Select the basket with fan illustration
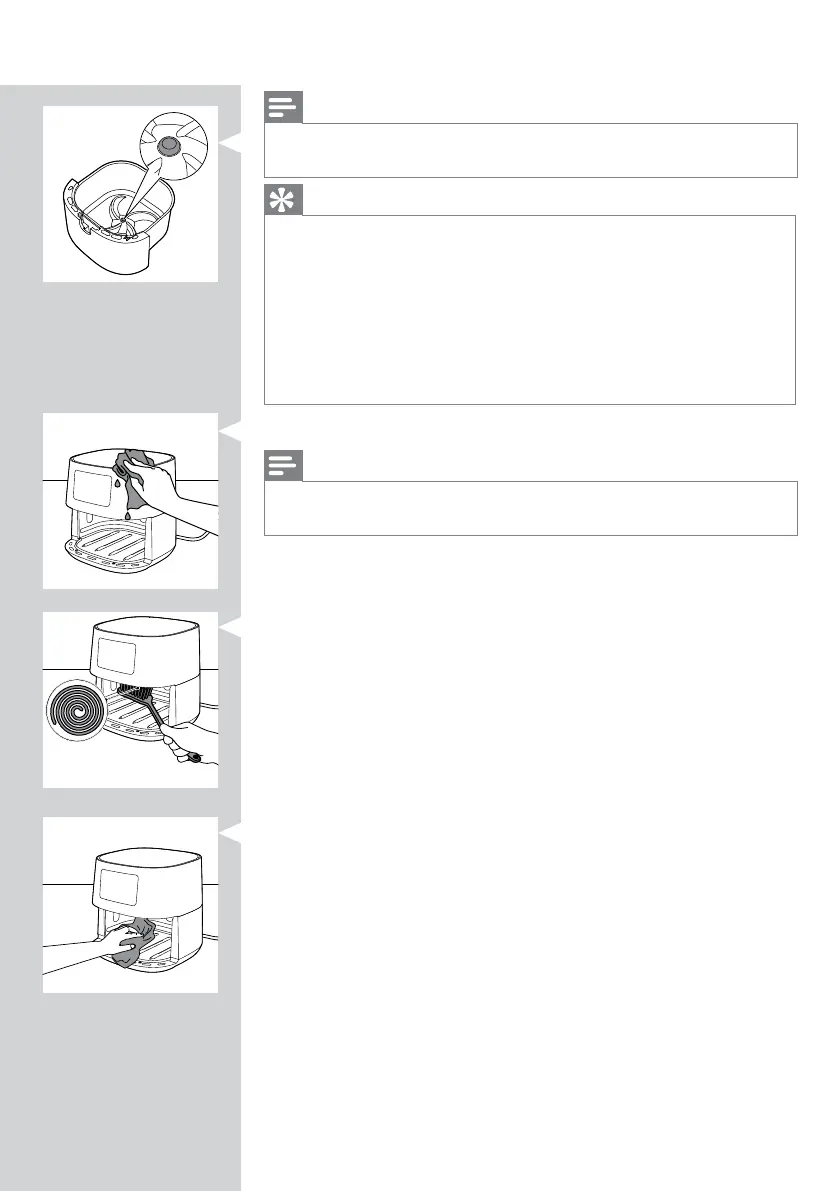Screen dimensions: 839x1191 [131, 194]
